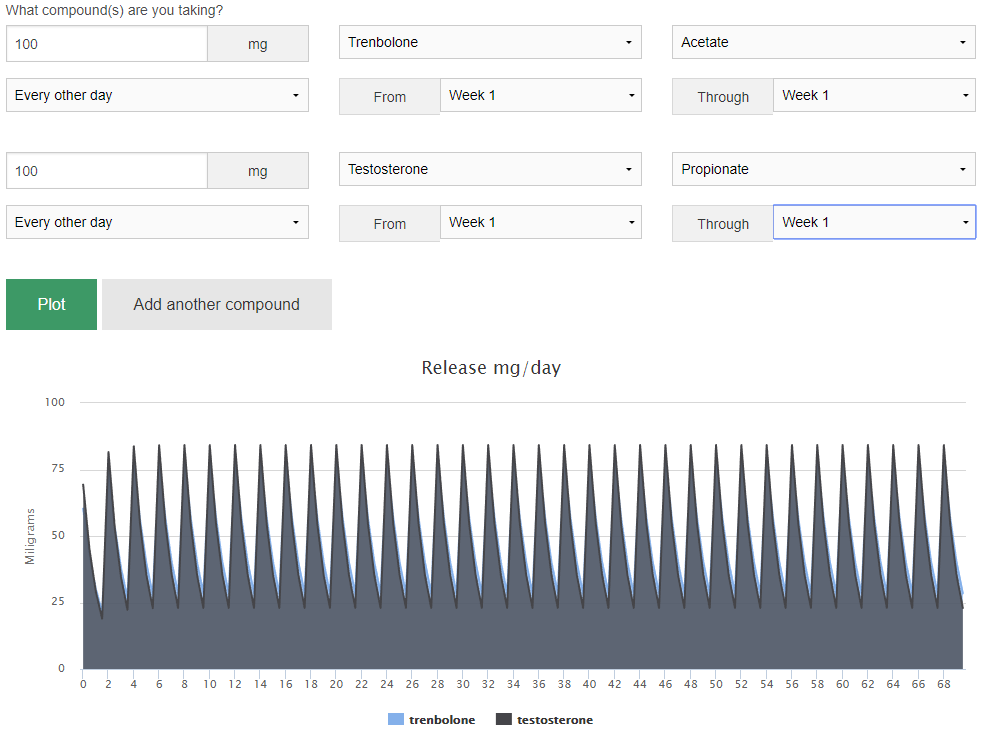
Task: Click the blue trenbolone legend color swatch
Action: pyautogui.click(x=395, y=720)
